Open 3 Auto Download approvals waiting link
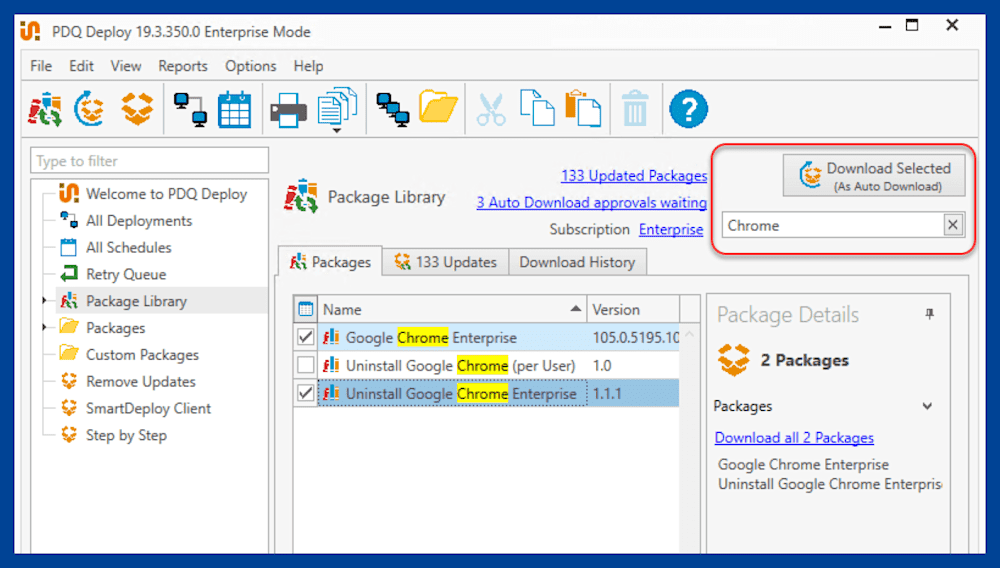1000x568 pixels. click(591, 202)
